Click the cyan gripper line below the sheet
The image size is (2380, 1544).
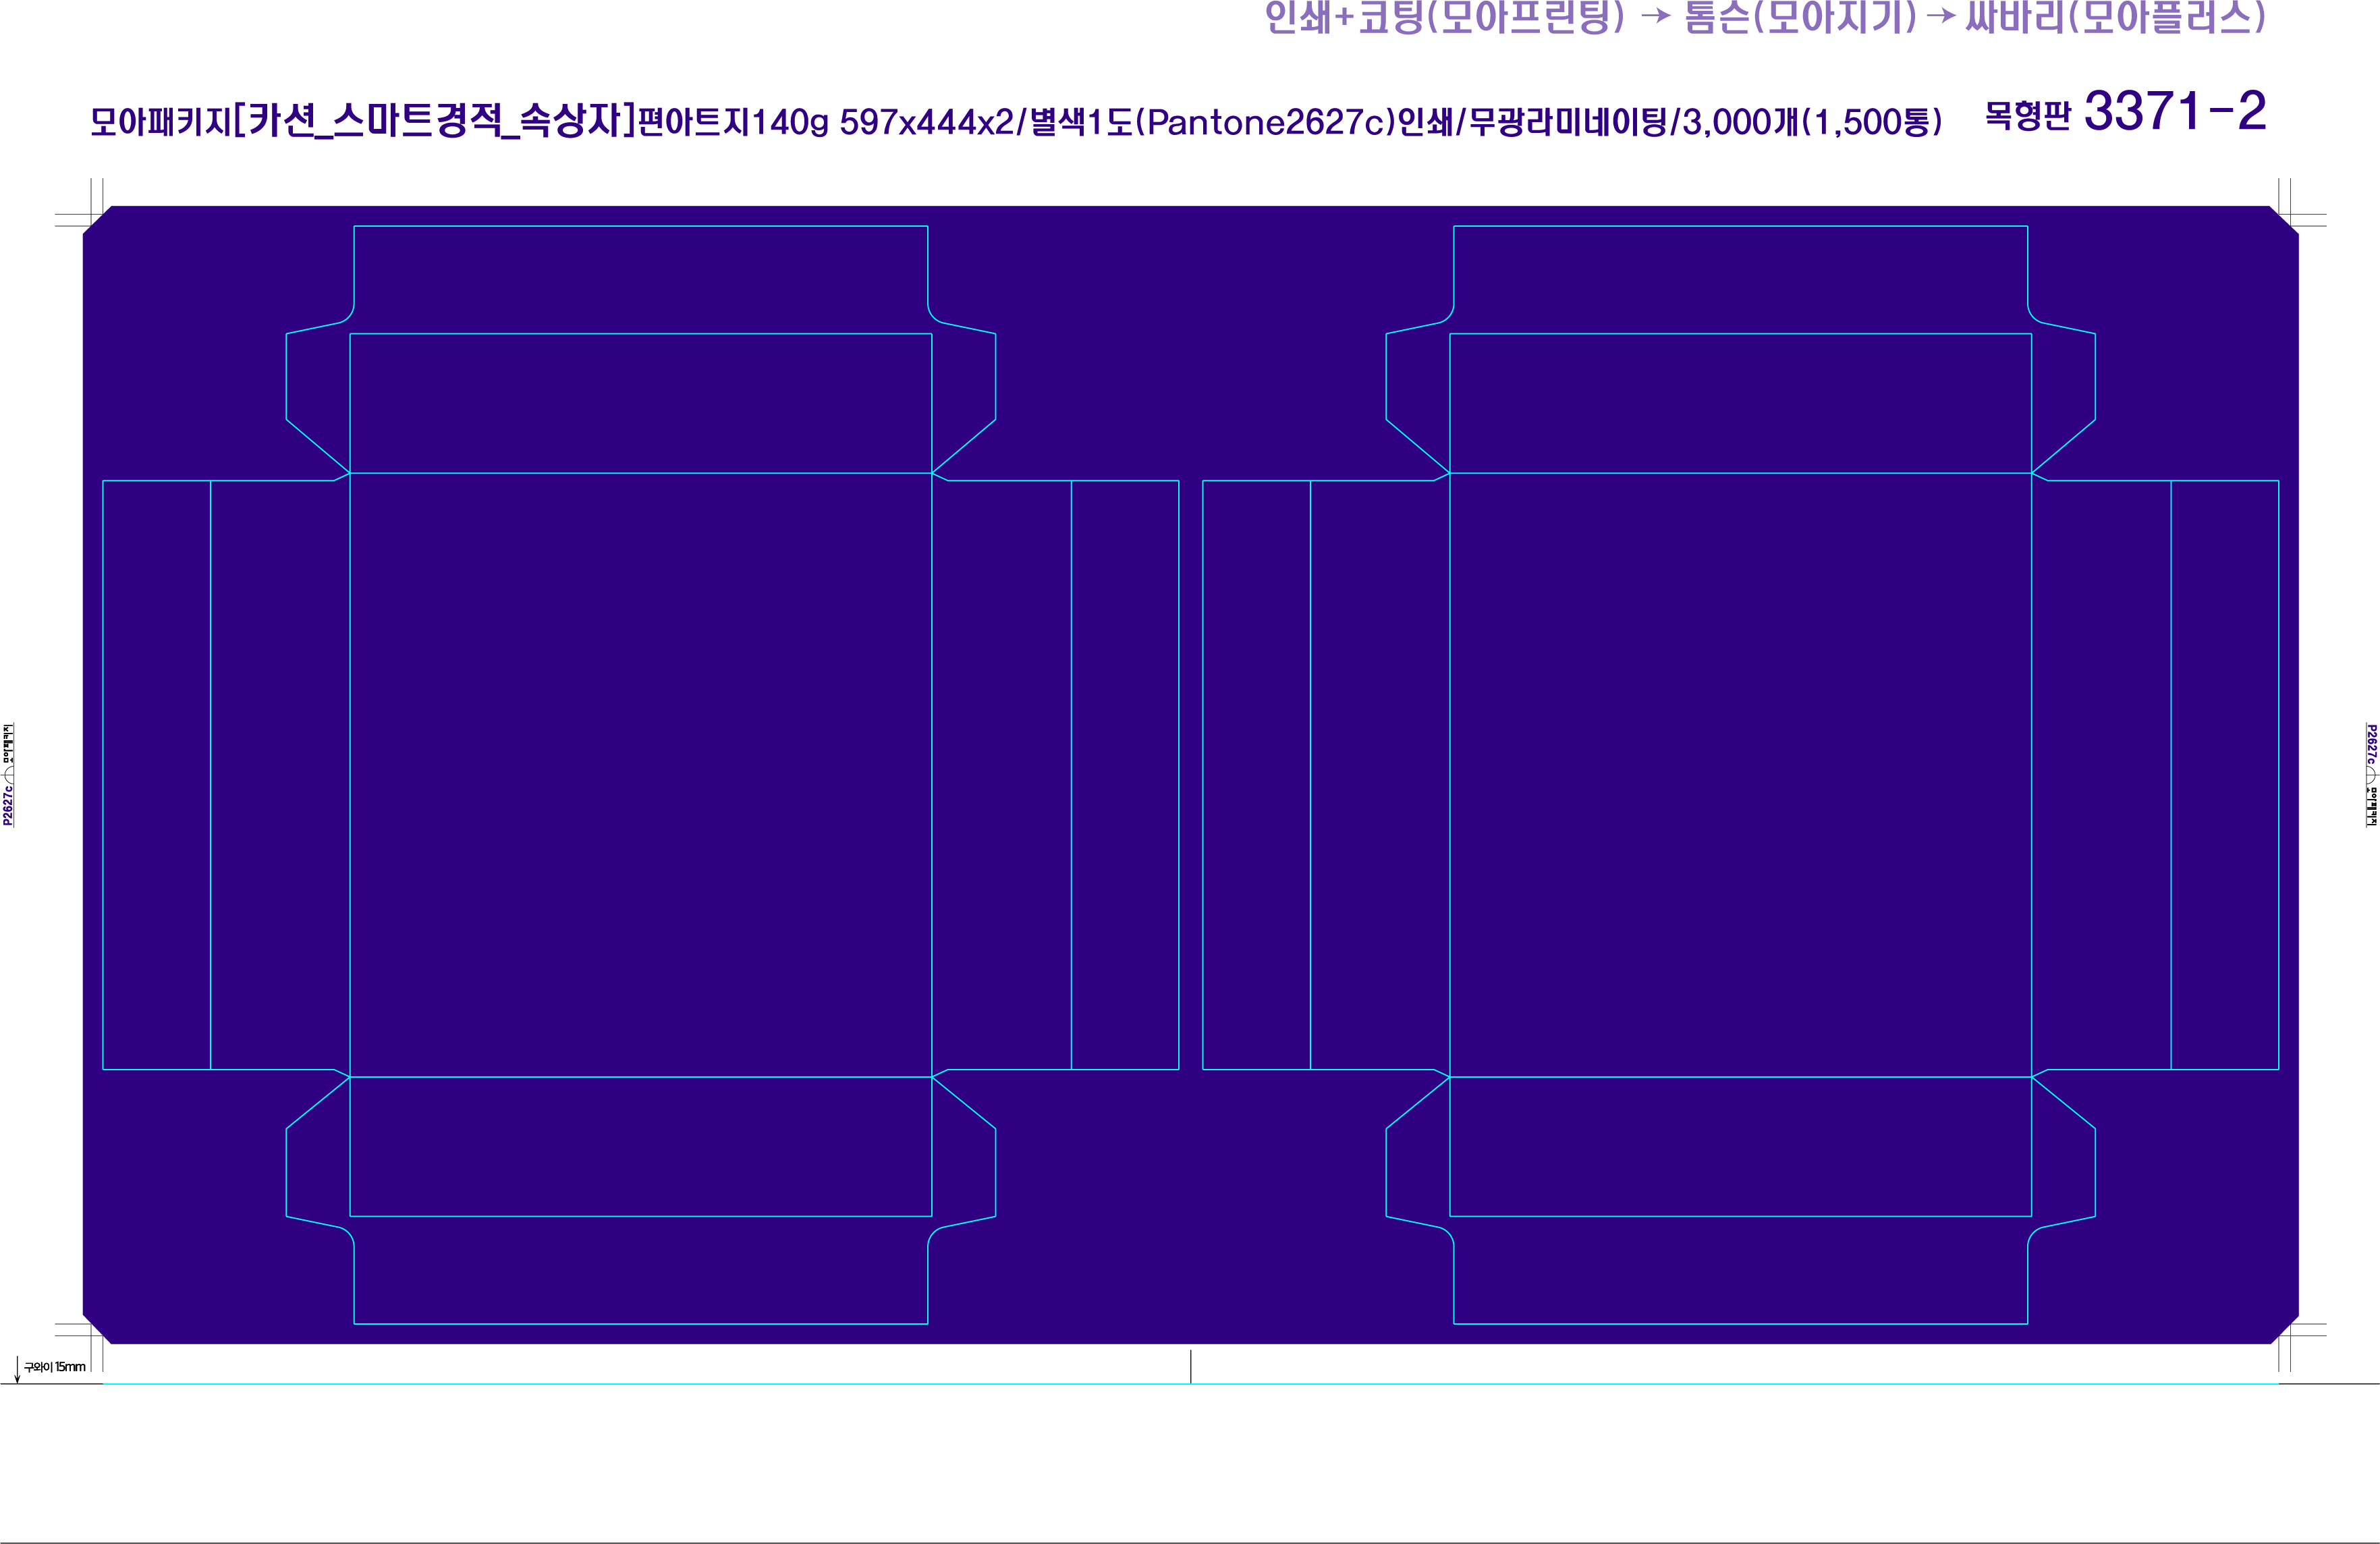click(700, 1384)
